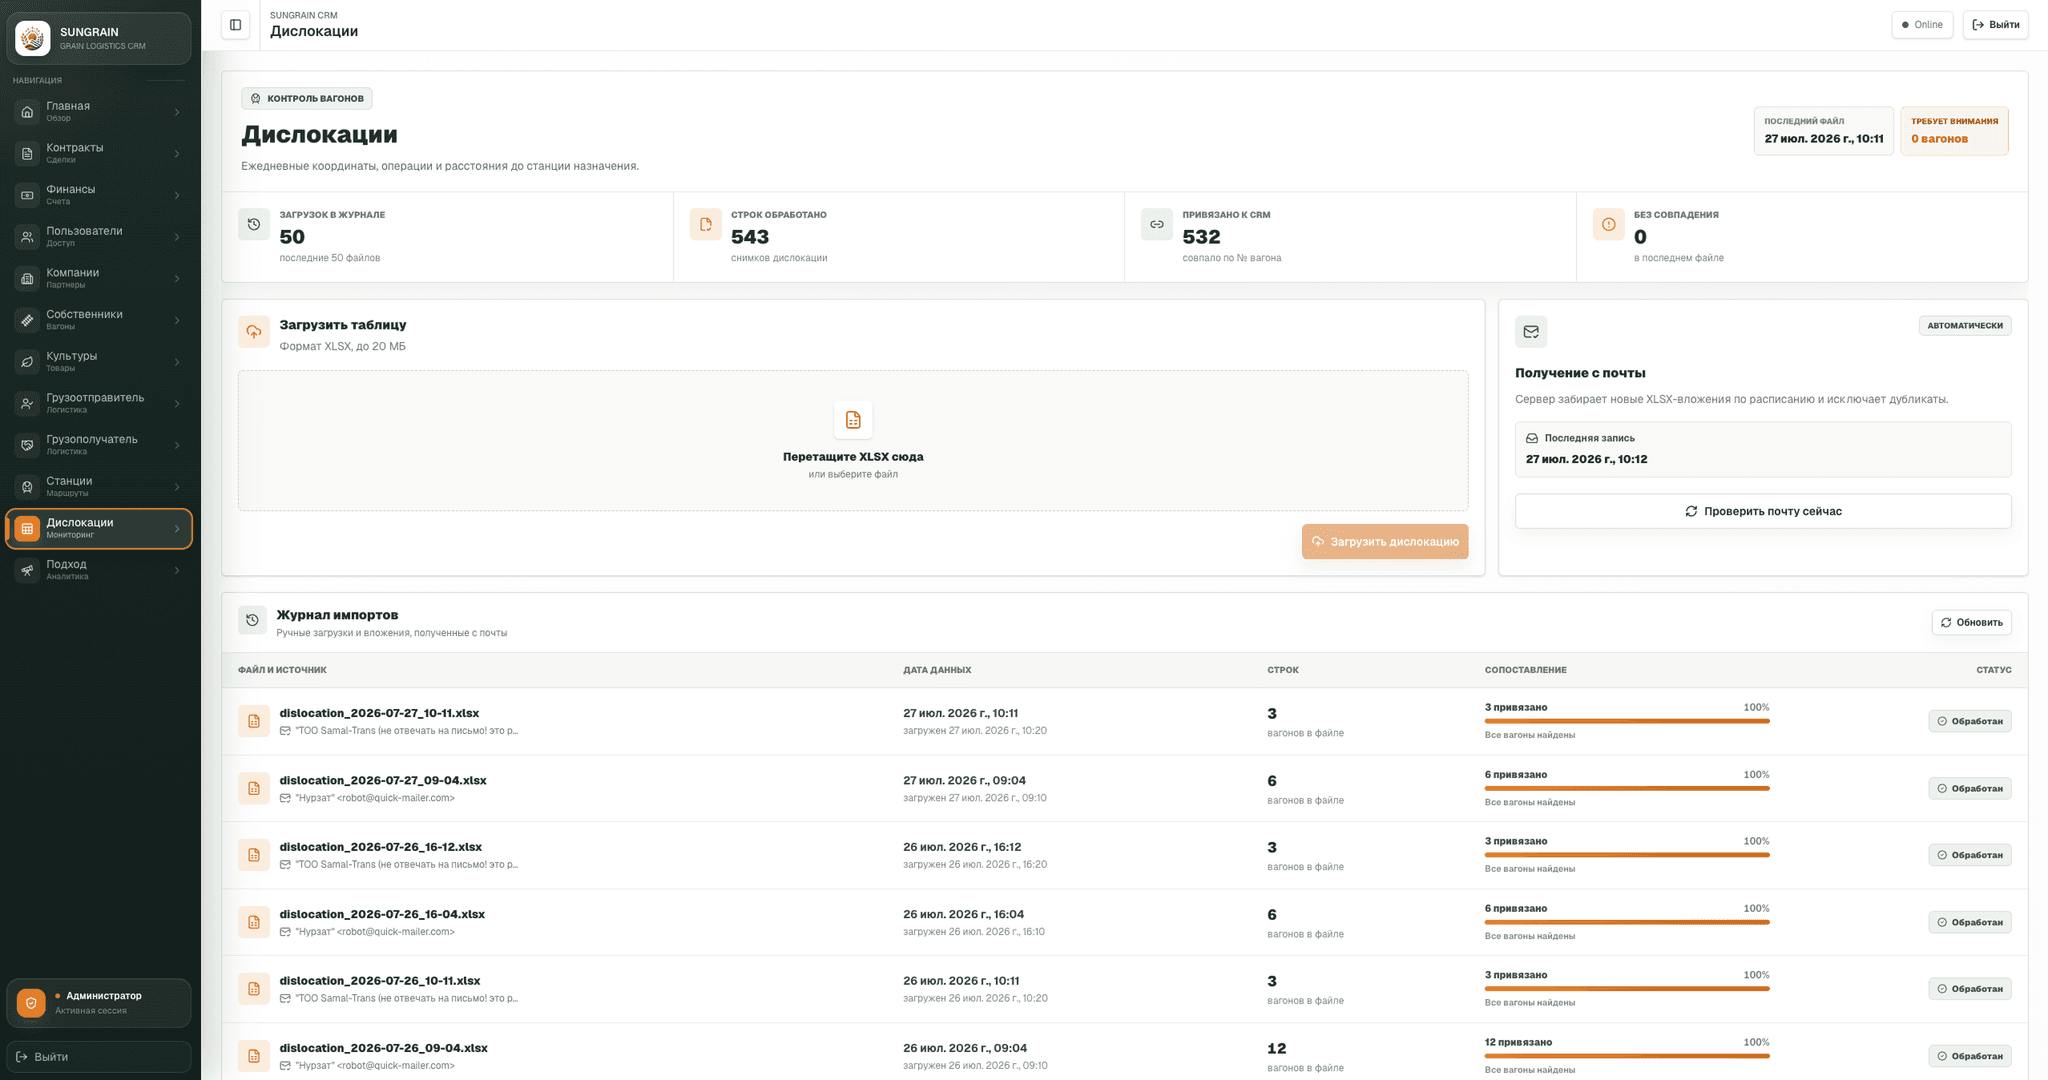This screenshot has width=2048, height=1080.
Task: Click the Культуры leaf icon
Action: tap(27, 362)
